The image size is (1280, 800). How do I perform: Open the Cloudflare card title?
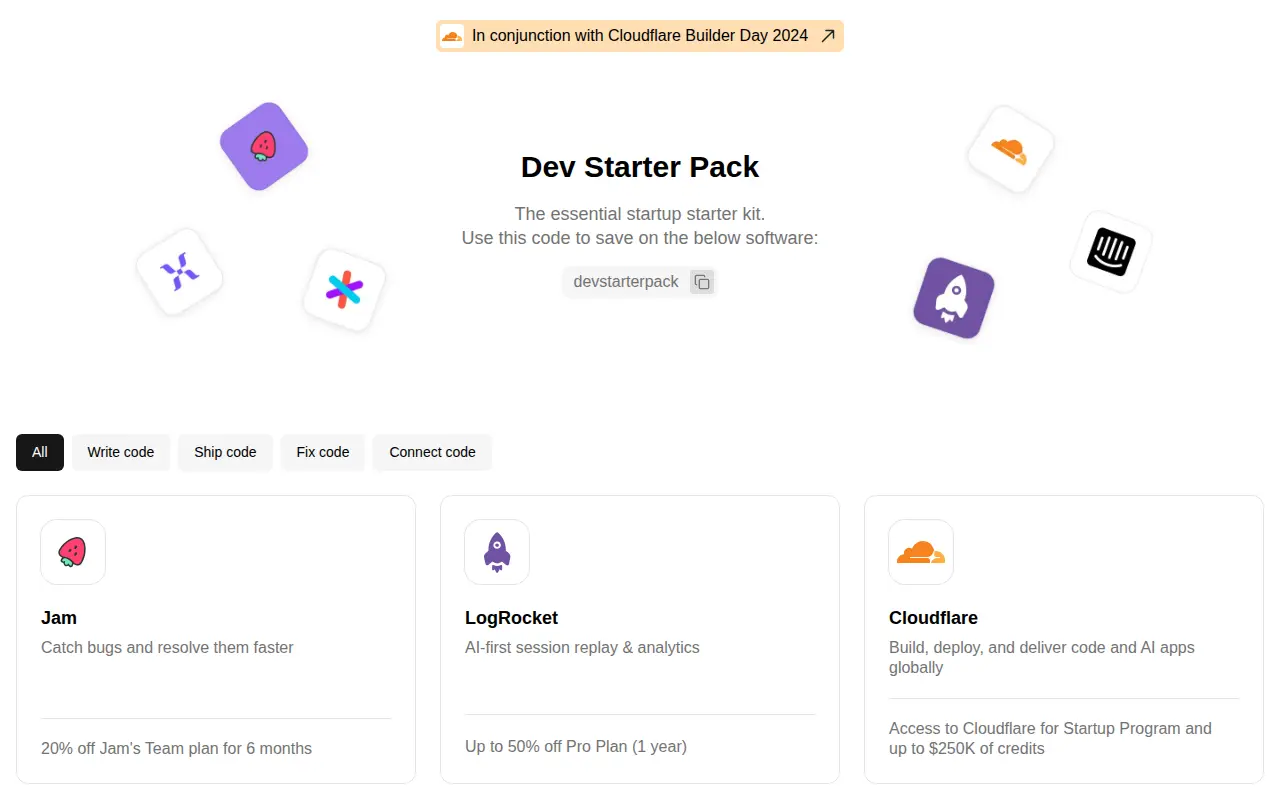[x=933, y=618]
